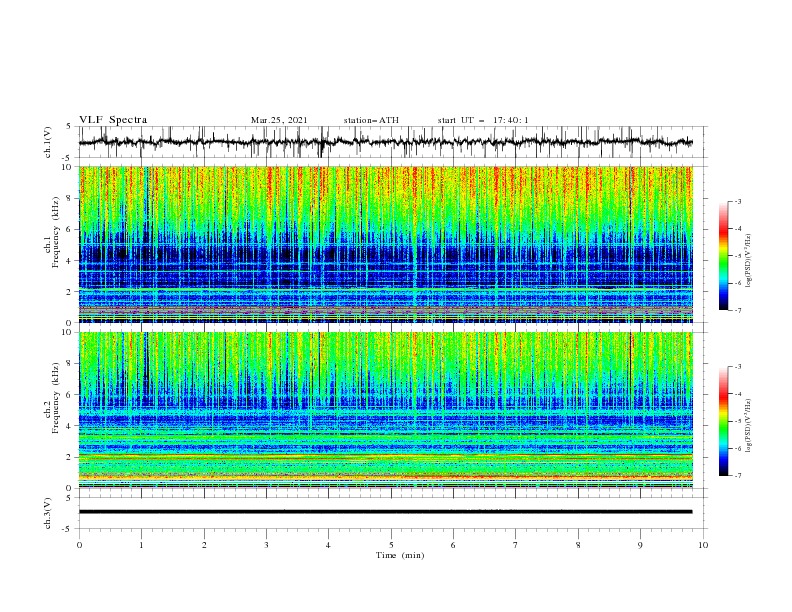Click the ch.2 spectrogram plot area
792x612 pixels.
[x=386, y=410]
